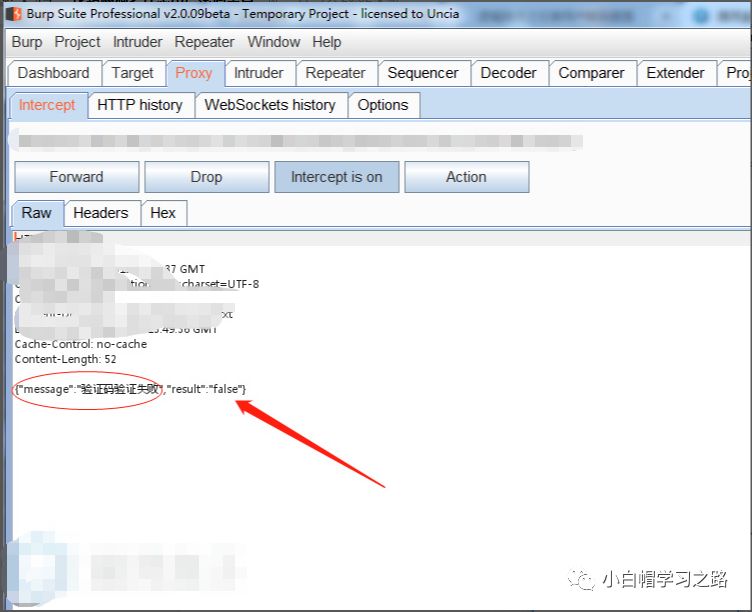
Task: Switch to the Headers view tab
Action: pyautogui.click(x=101, y=213)
